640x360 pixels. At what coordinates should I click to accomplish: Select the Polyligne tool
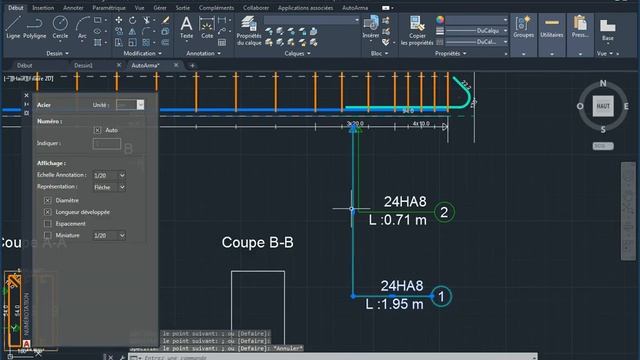pyautogui.click(x=35, y=27)
